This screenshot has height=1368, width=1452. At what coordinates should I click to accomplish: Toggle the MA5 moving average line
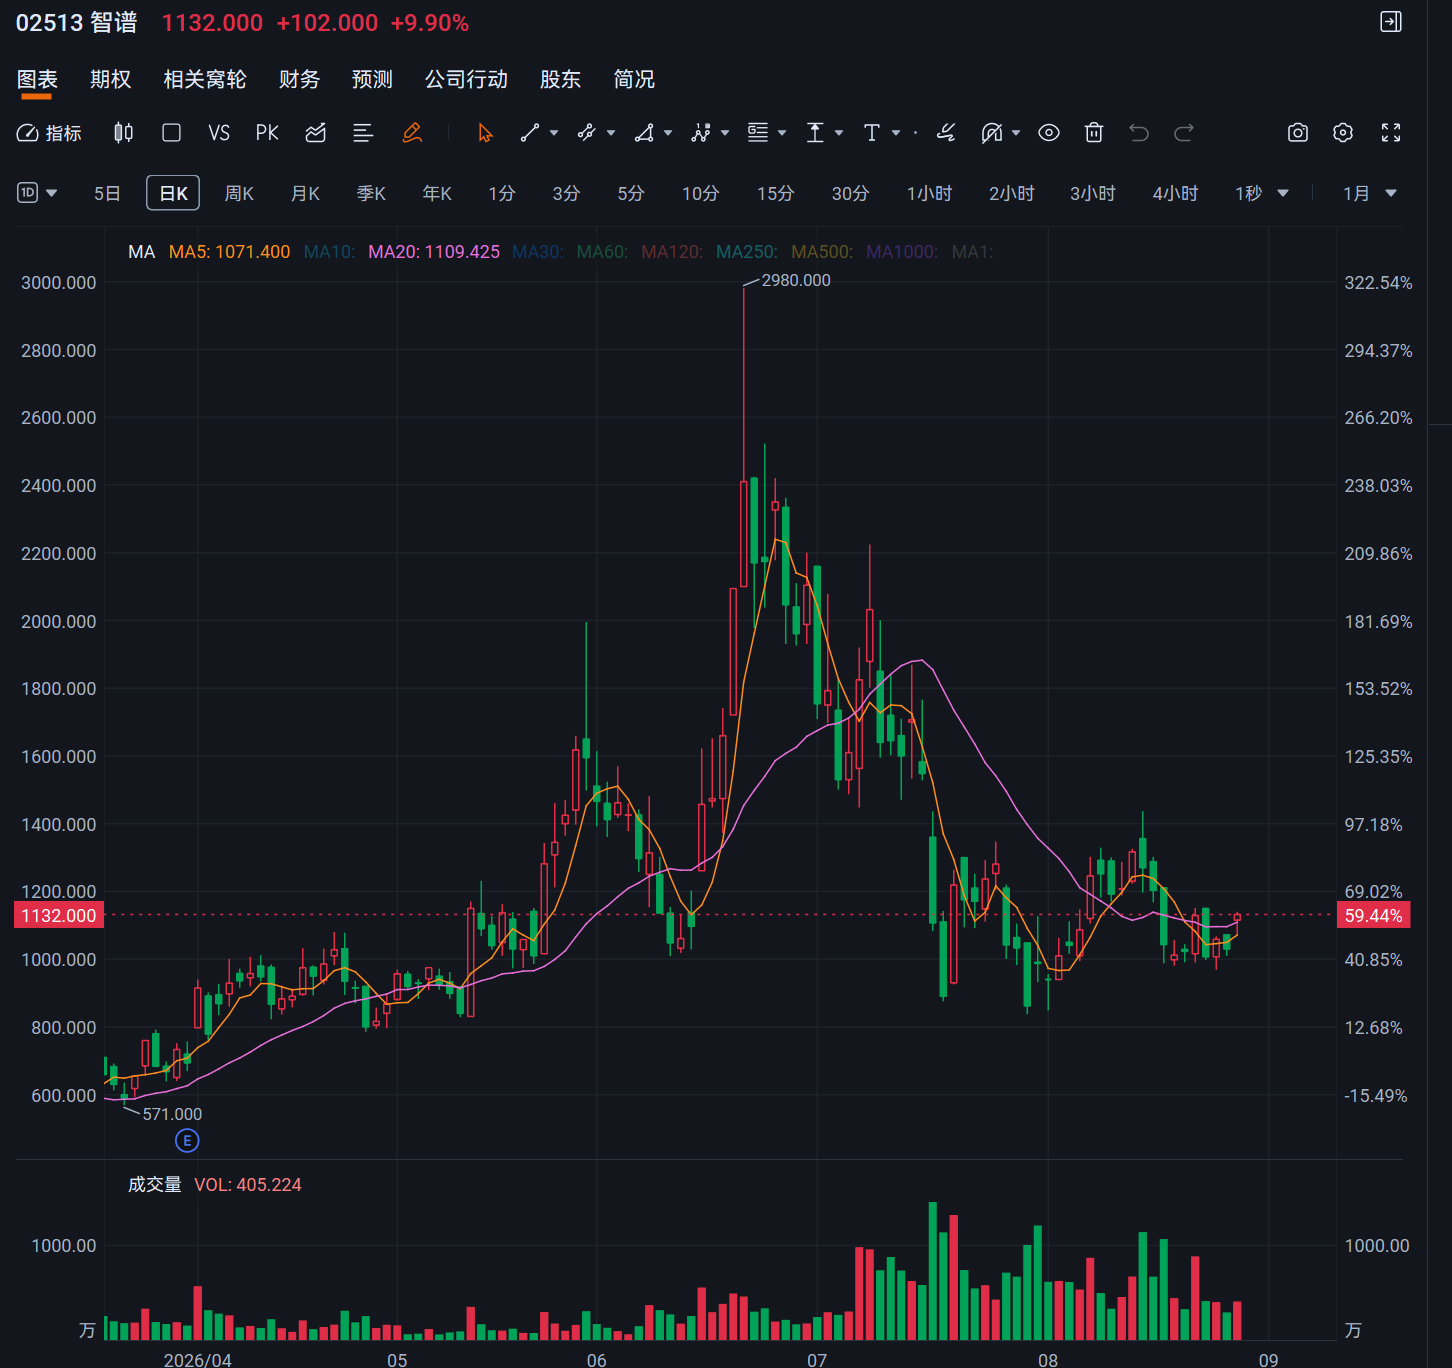(229, 252)
